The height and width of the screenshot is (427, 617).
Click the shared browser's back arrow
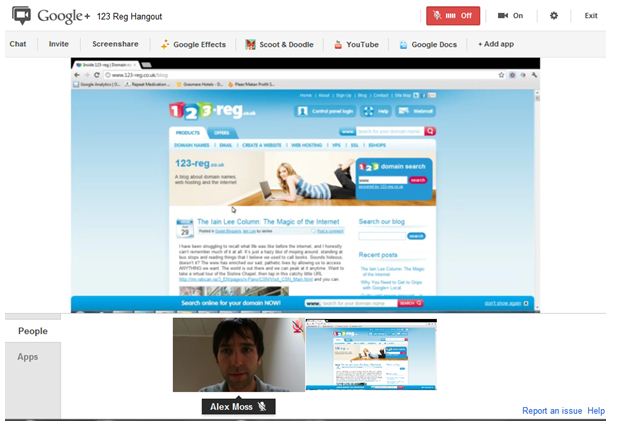tap(77, 75)
